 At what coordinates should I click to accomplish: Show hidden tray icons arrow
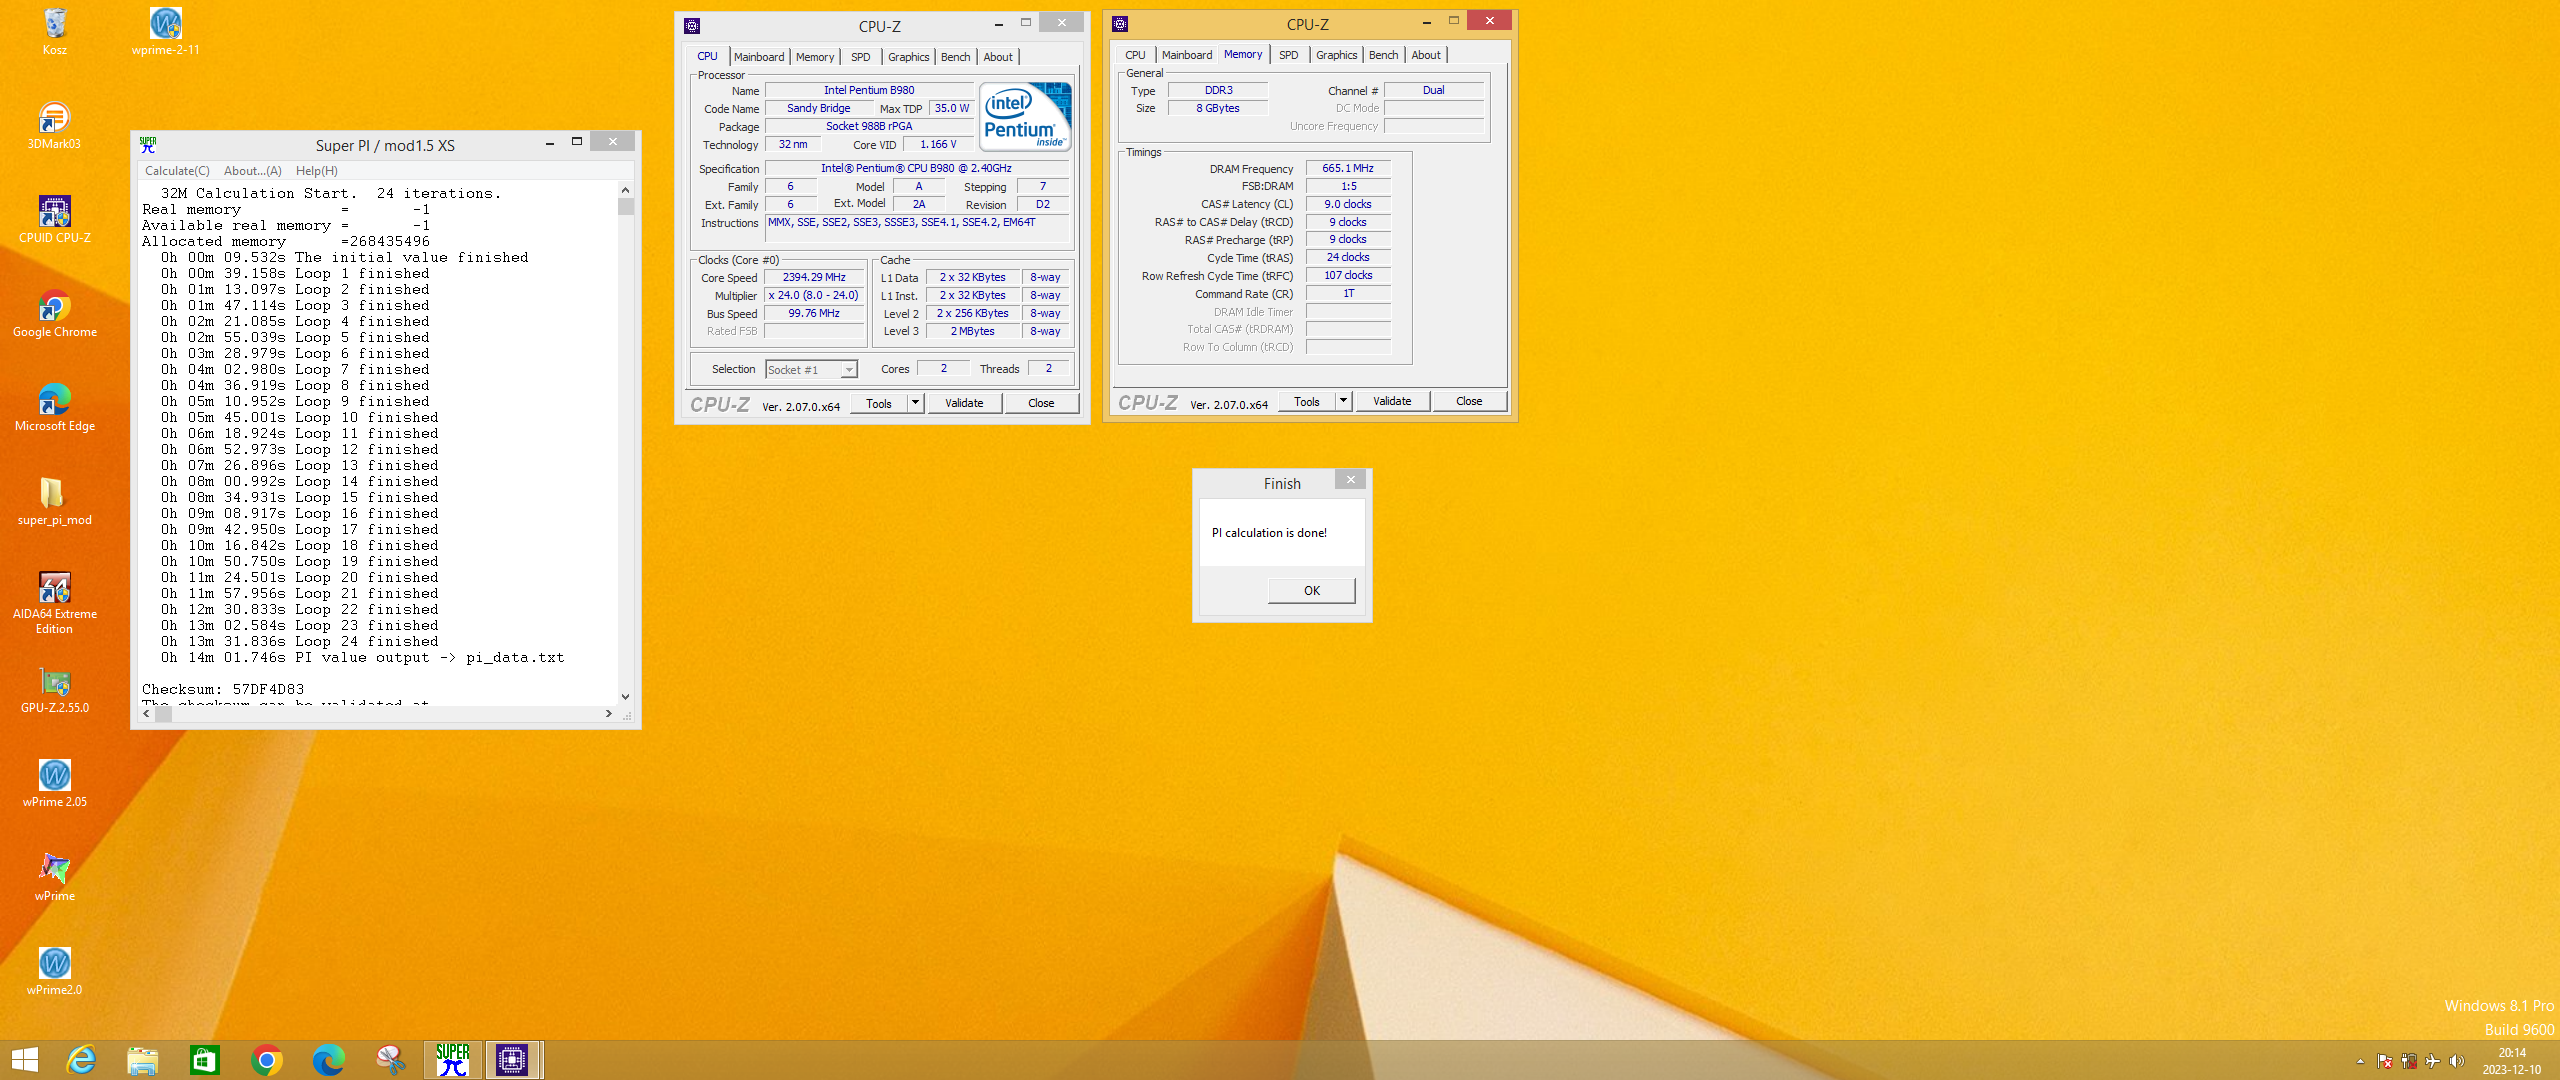tap(2360, 1061)
